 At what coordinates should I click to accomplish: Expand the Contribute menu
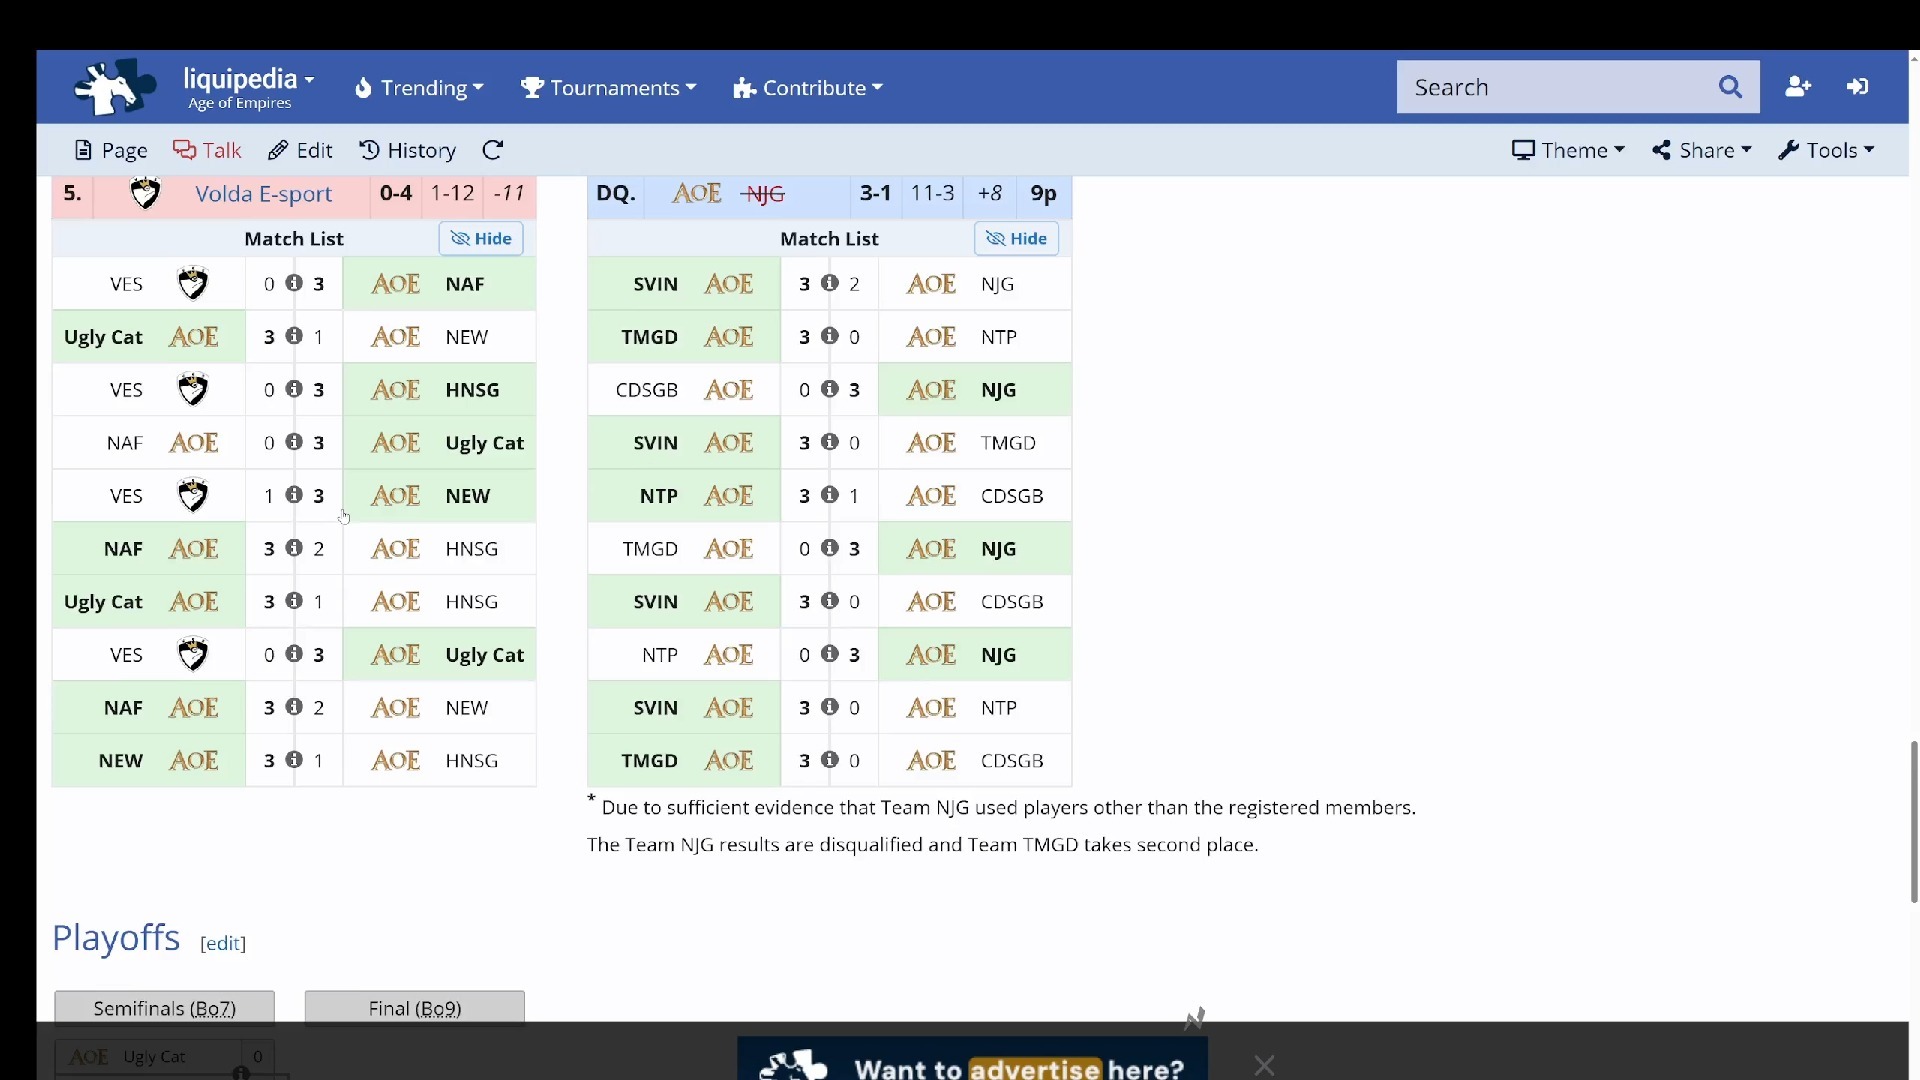click(808, 88)
